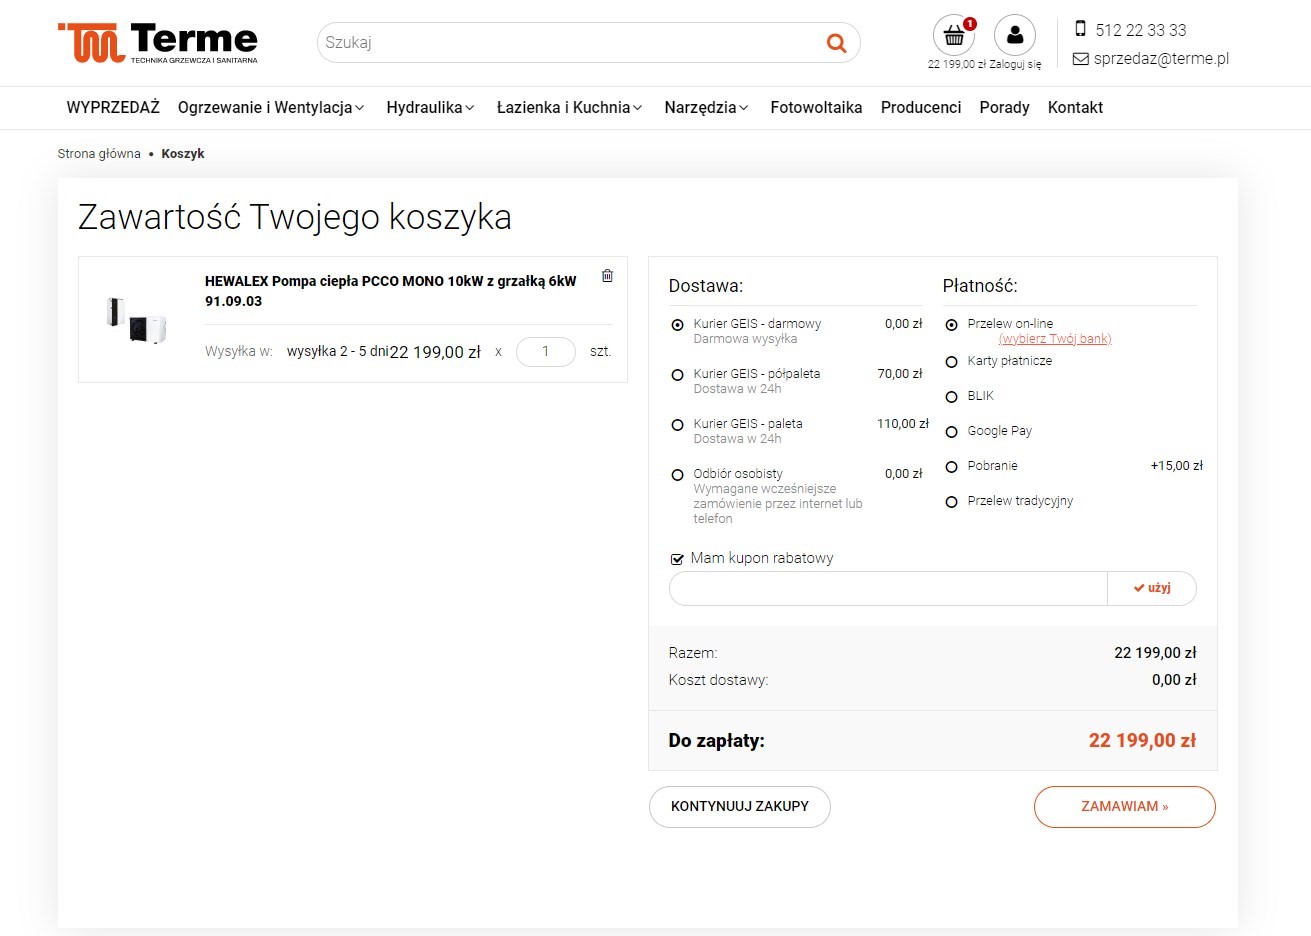Choose Kurier GEIS - paleta delivery
This screenshot has width=1311, height=936.
click(x=677, y=425)
